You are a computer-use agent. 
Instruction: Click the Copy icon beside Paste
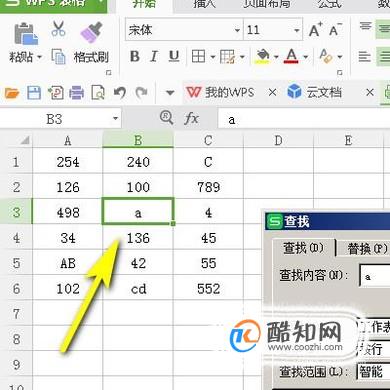point(58,56)
